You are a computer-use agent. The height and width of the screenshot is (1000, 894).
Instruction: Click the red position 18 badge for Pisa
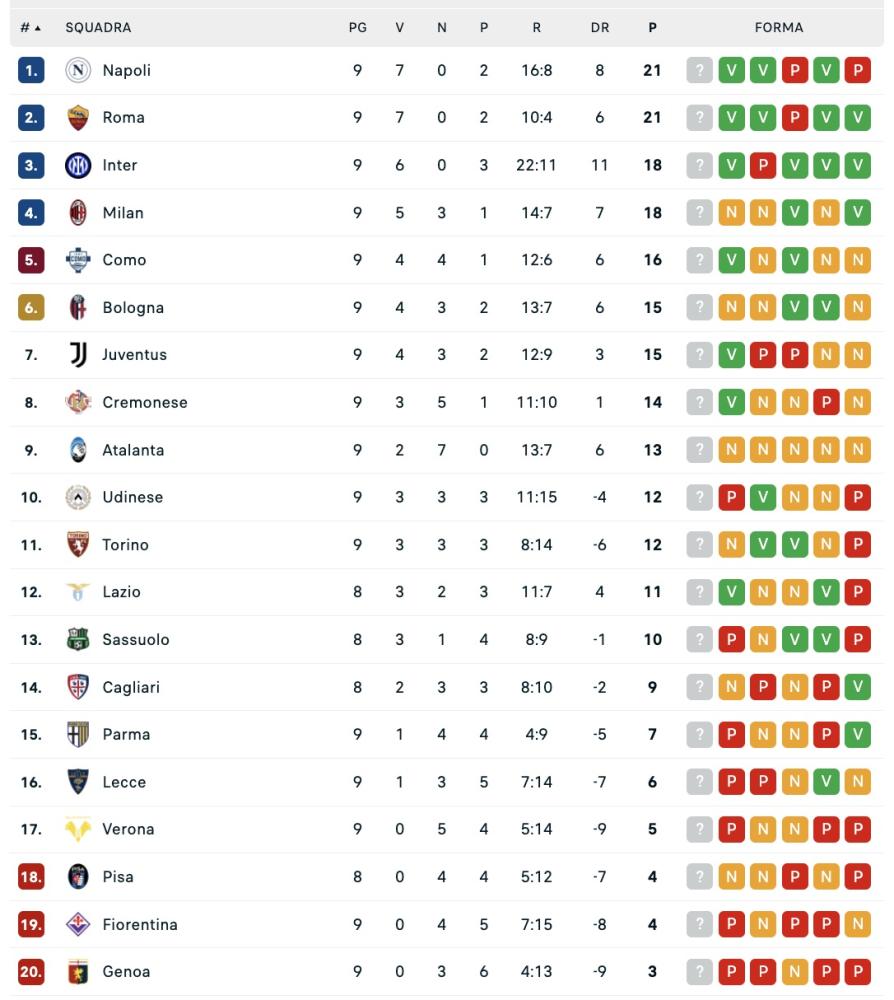click(x=31, y=877)
